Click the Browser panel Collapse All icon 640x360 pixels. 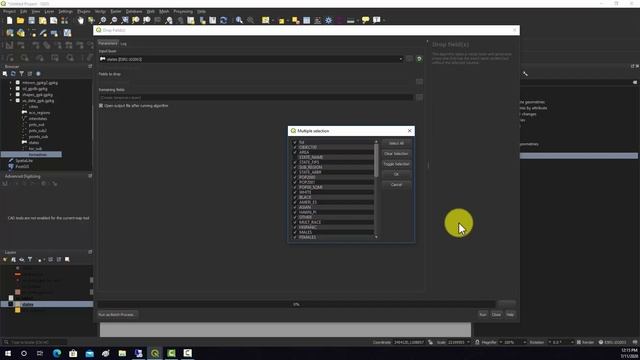(30, 74)
